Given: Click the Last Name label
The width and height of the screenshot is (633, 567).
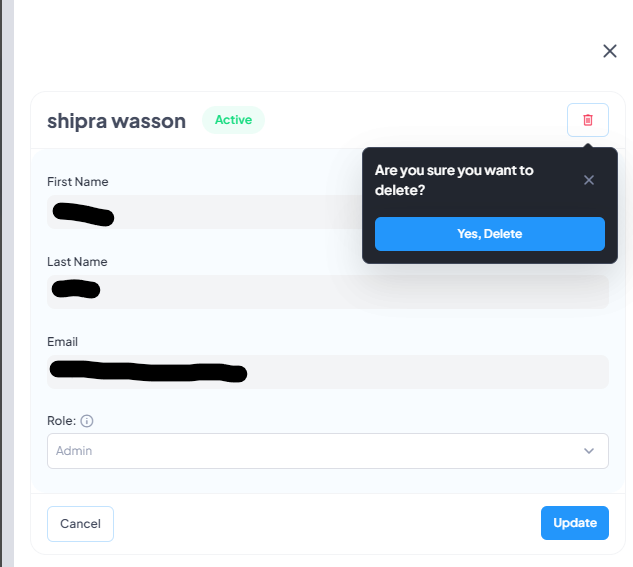Looking at the screenshot, I should [77, 262].
